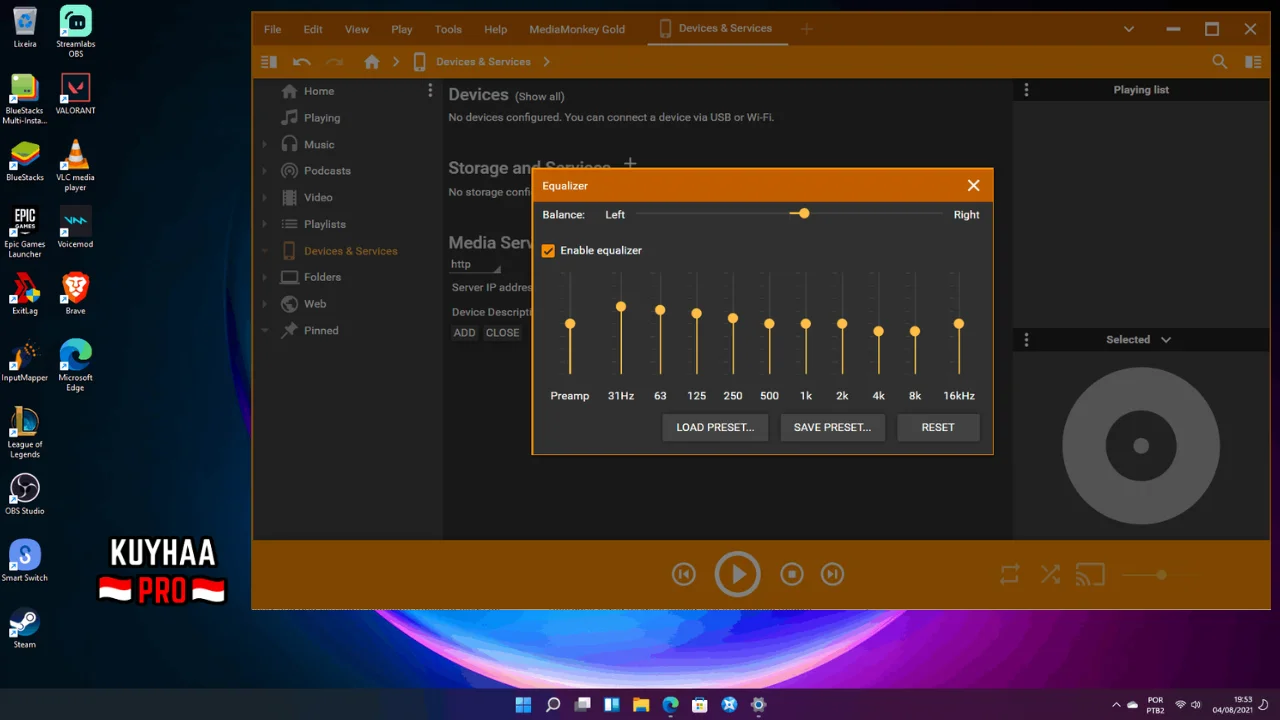Expand the system tray hidden icons chevron
Image resolution: width=1280 pixels, height=720 pixels.
1117,705
